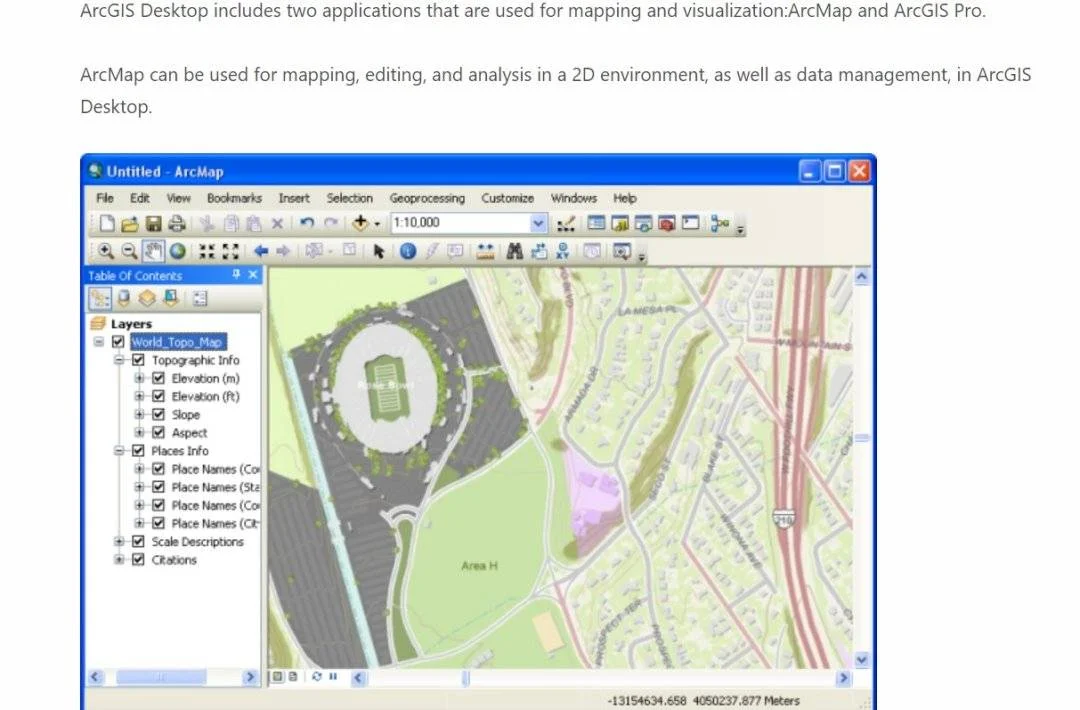Open the Editor toolbar icon
Image resolution: width=1080 pixels, height=710 pixels.
(x=566, y=223)
